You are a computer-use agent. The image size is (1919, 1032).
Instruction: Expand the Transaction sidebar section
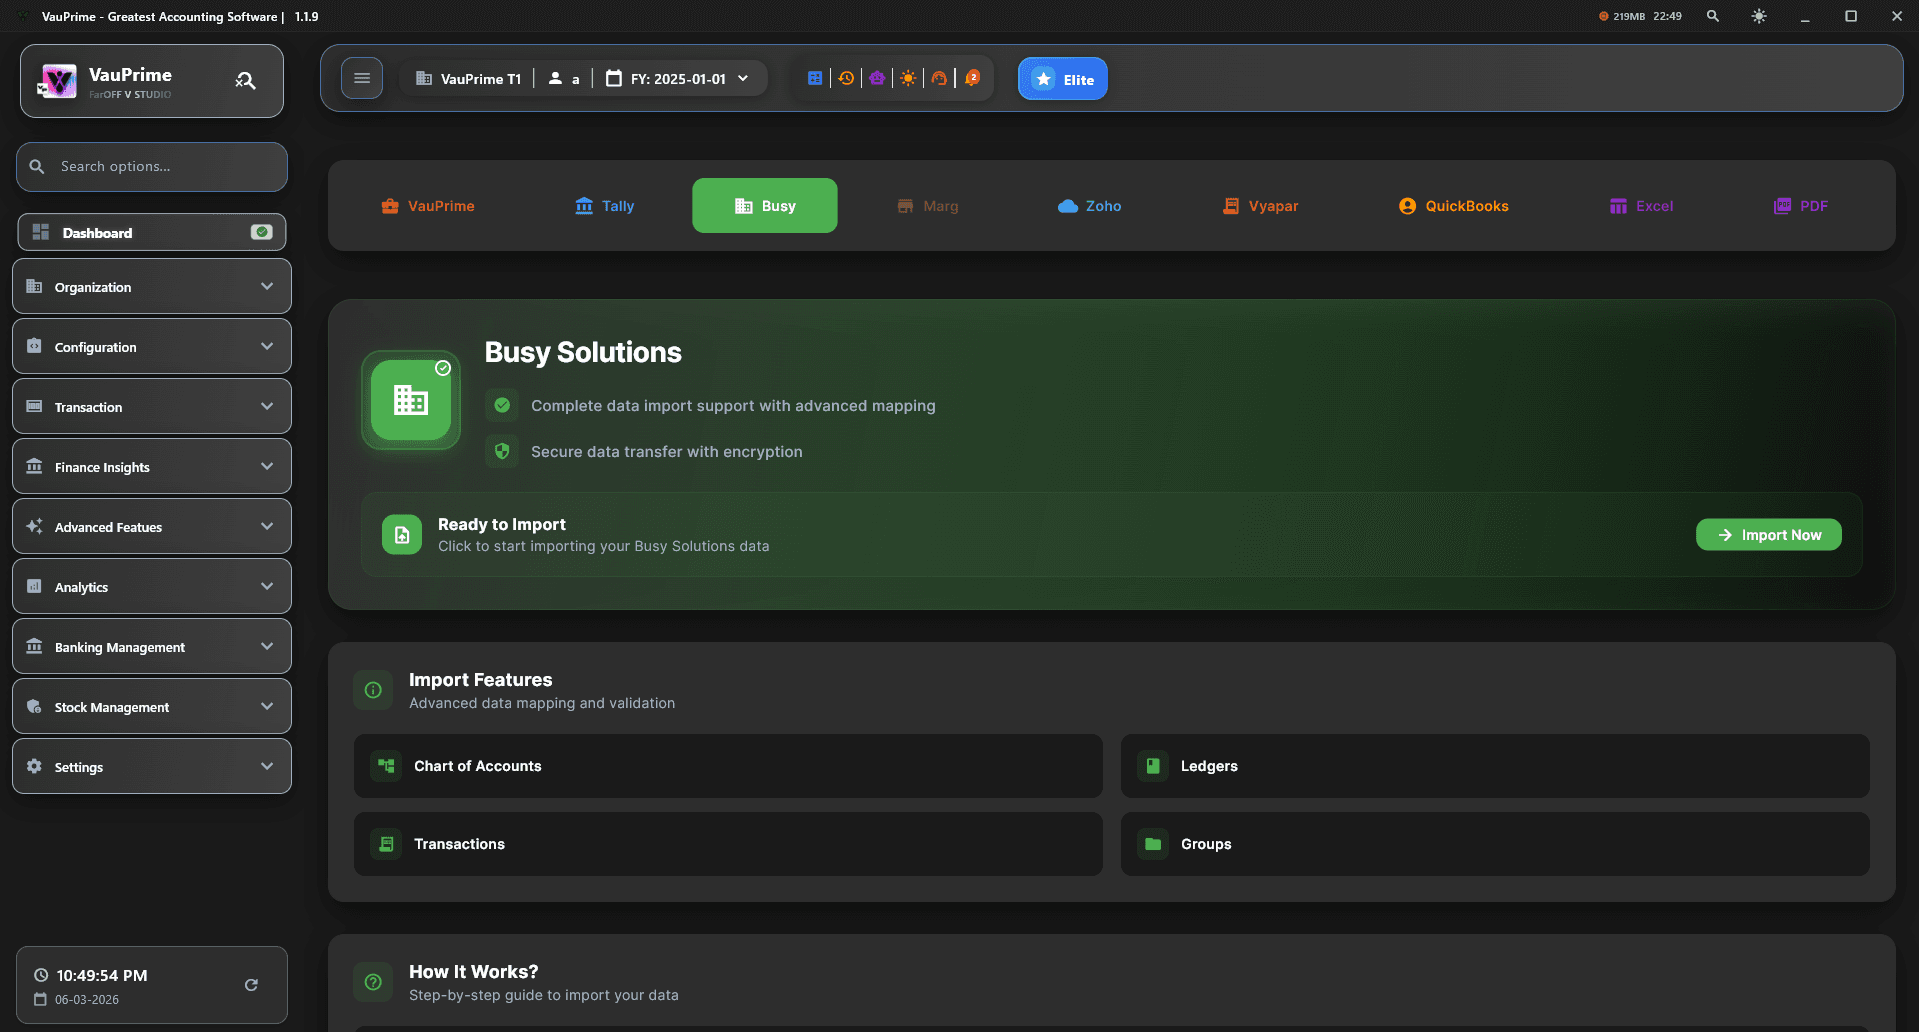pyautogui.click(x=152, y=406)
